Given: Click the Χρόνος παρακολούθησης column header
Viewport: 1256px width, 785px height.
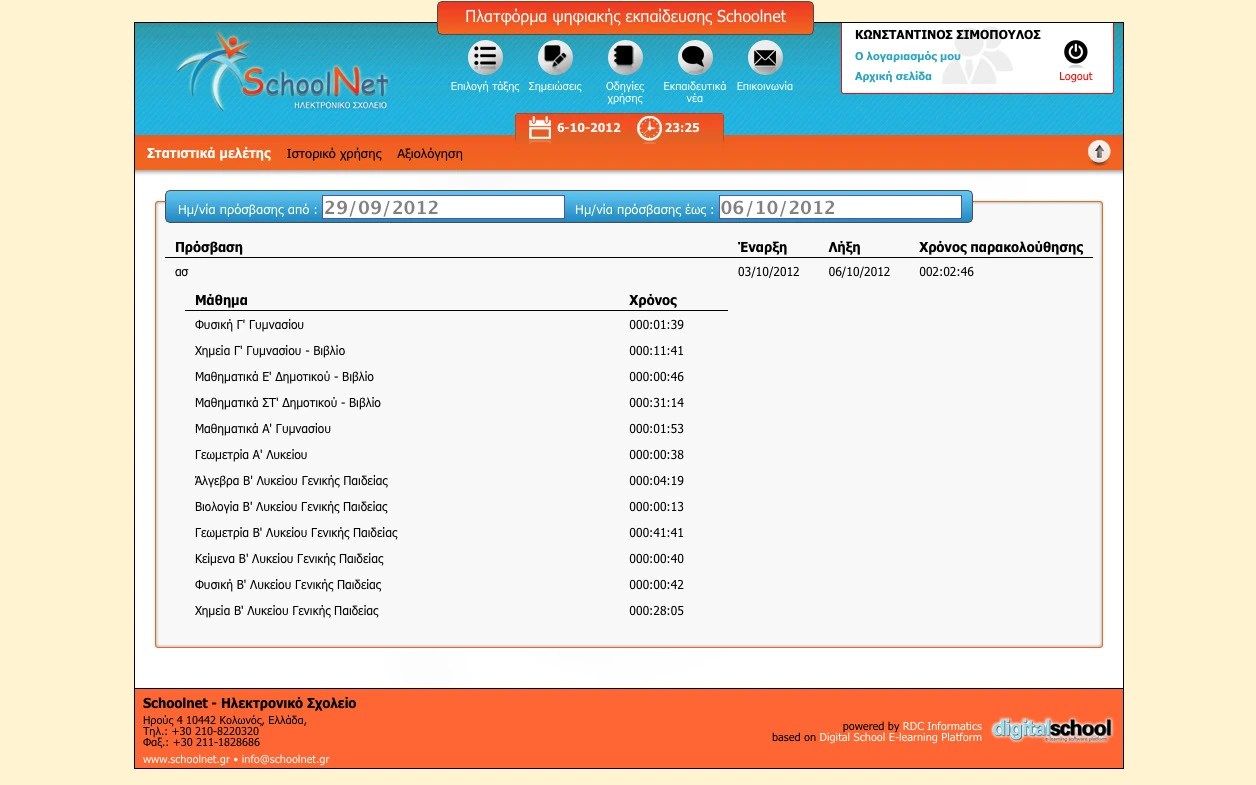Looking at the screenshot, I should pyautogui.click(x=1001, y=247).
